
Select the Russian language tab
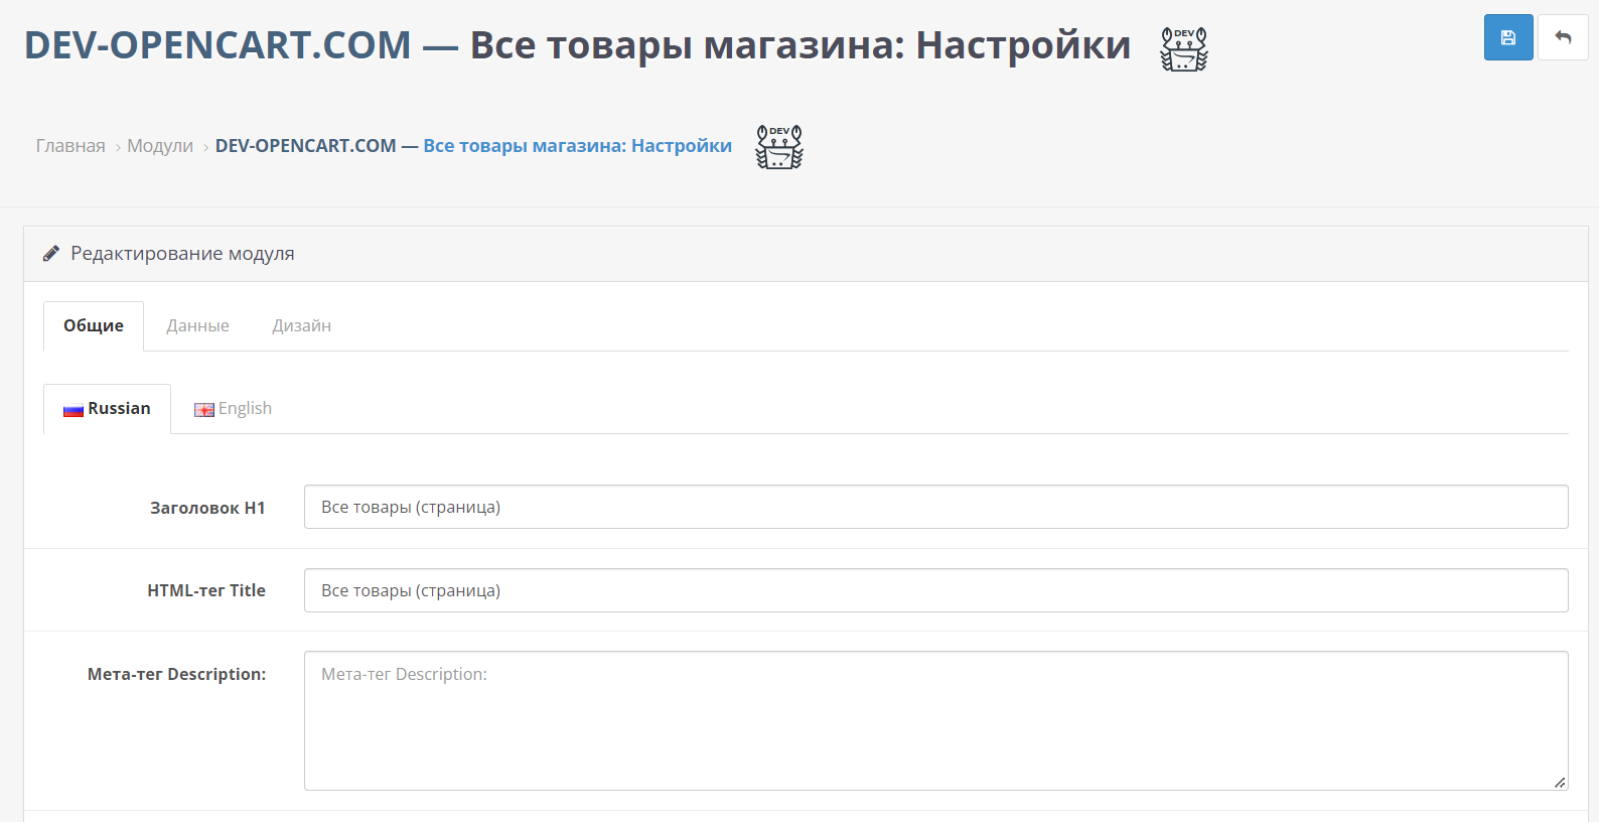[x=107, y=409]
